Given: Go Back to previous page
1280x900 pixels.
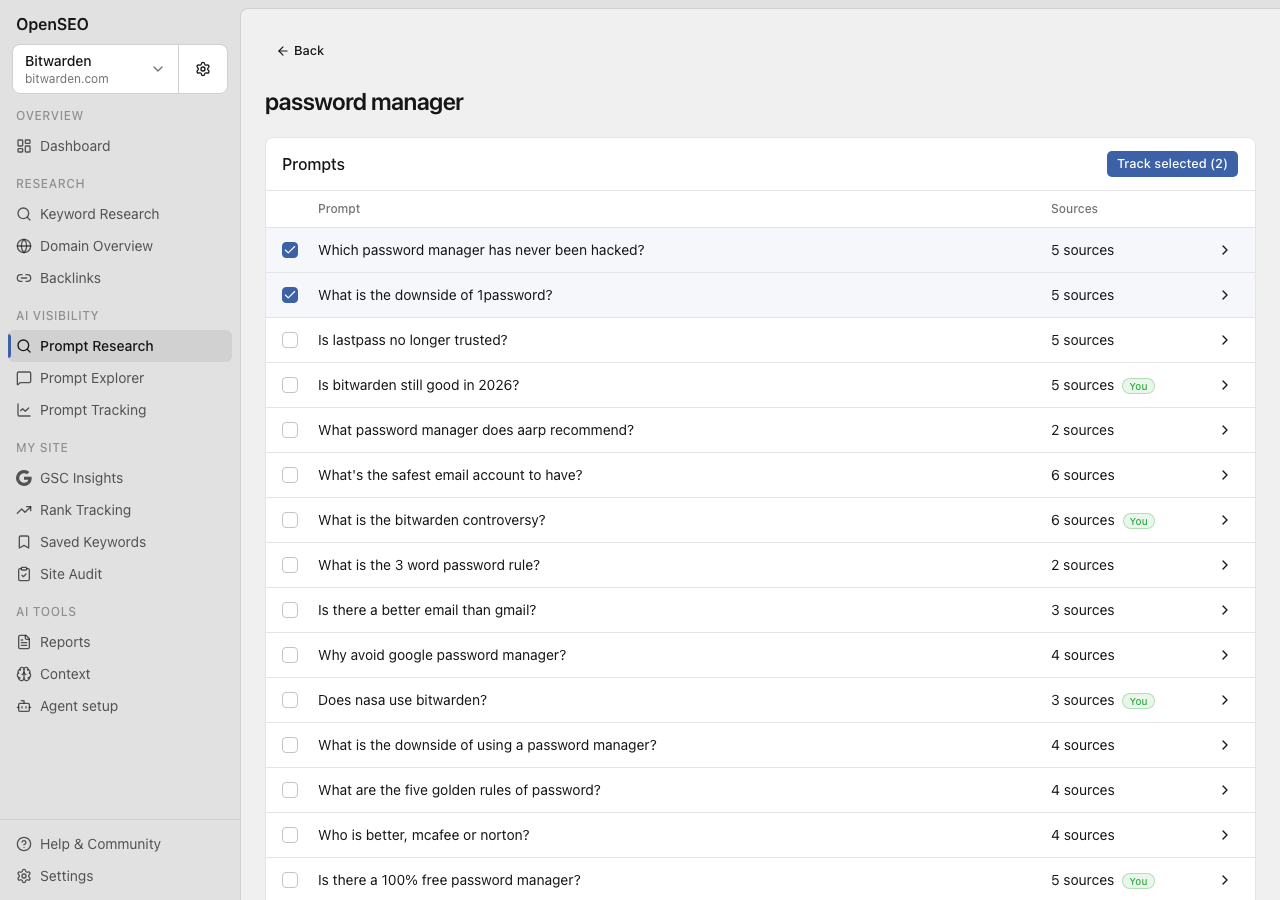Looking at the screenshot, I should [300, 51].
